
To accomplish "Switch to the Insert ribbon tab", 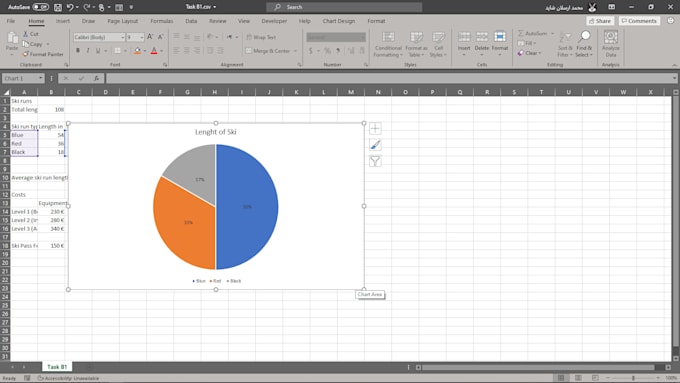I will 62,21.
